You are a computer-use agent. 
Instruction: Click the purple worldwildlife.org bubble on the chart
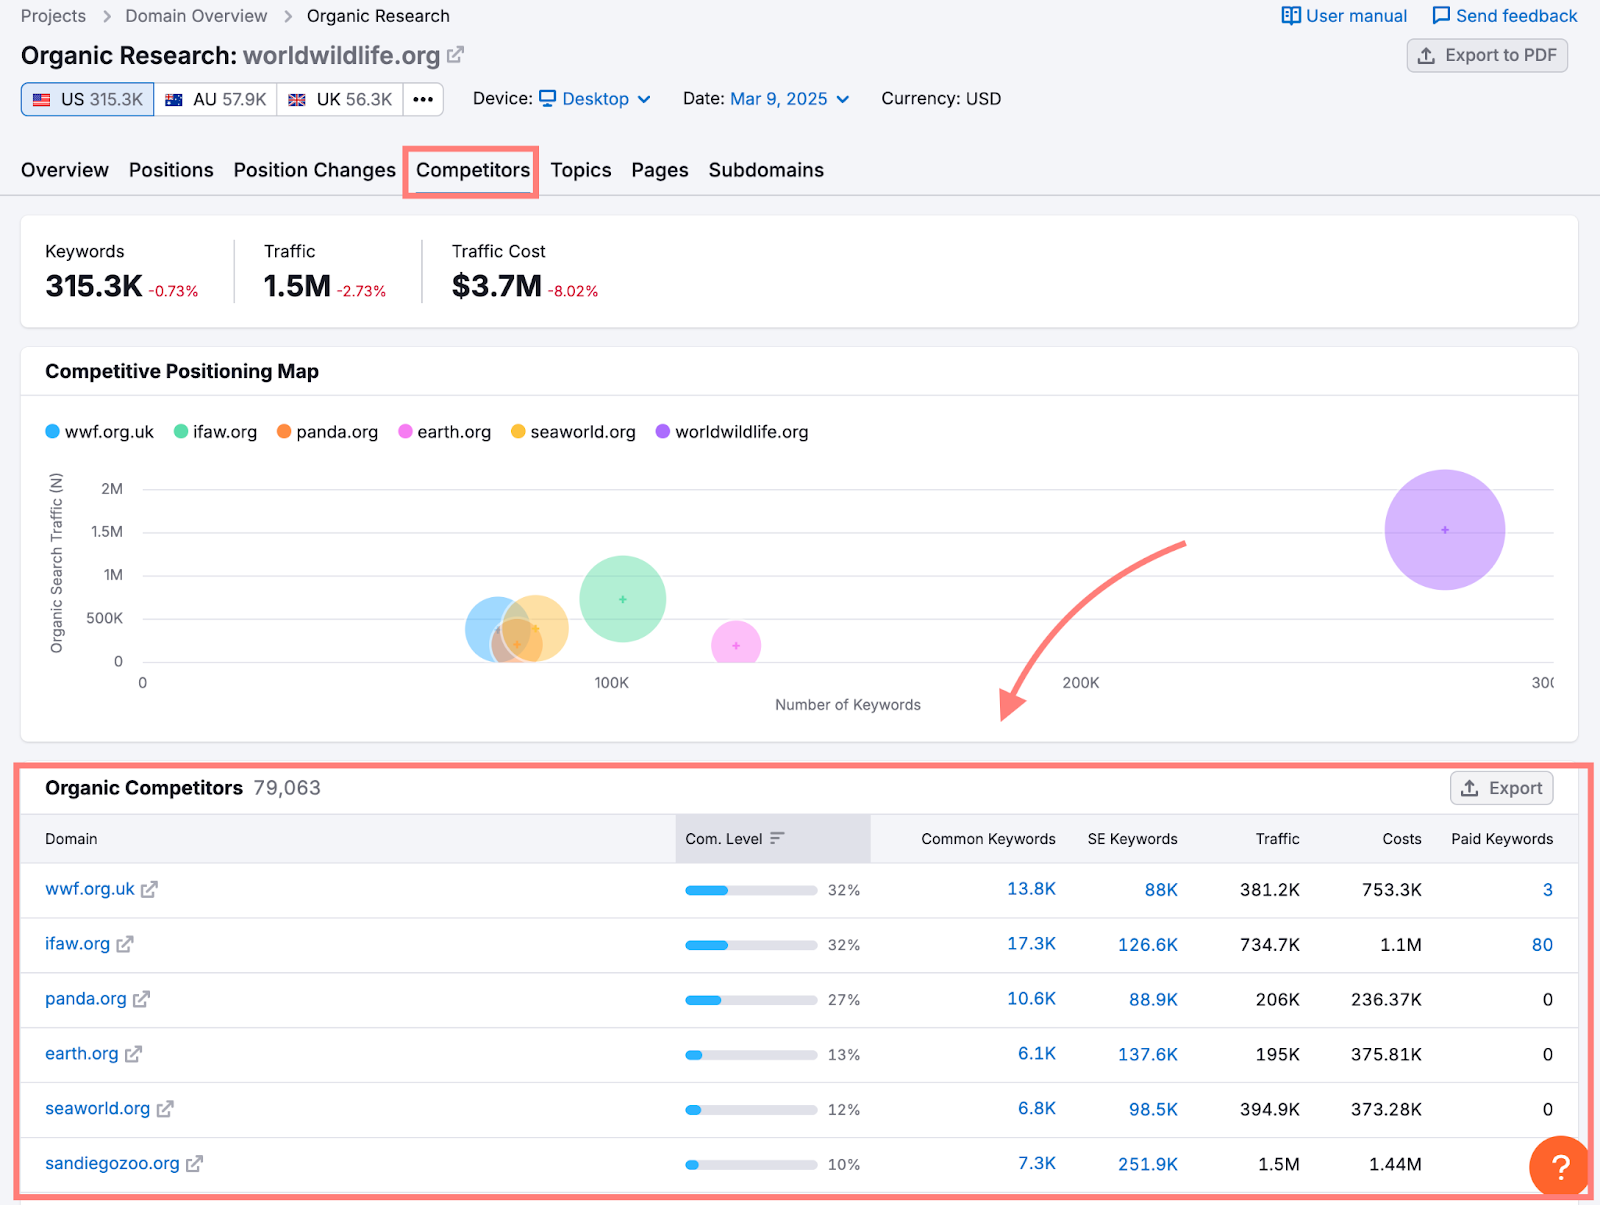pyautogui.click(x=1444, y=530)
